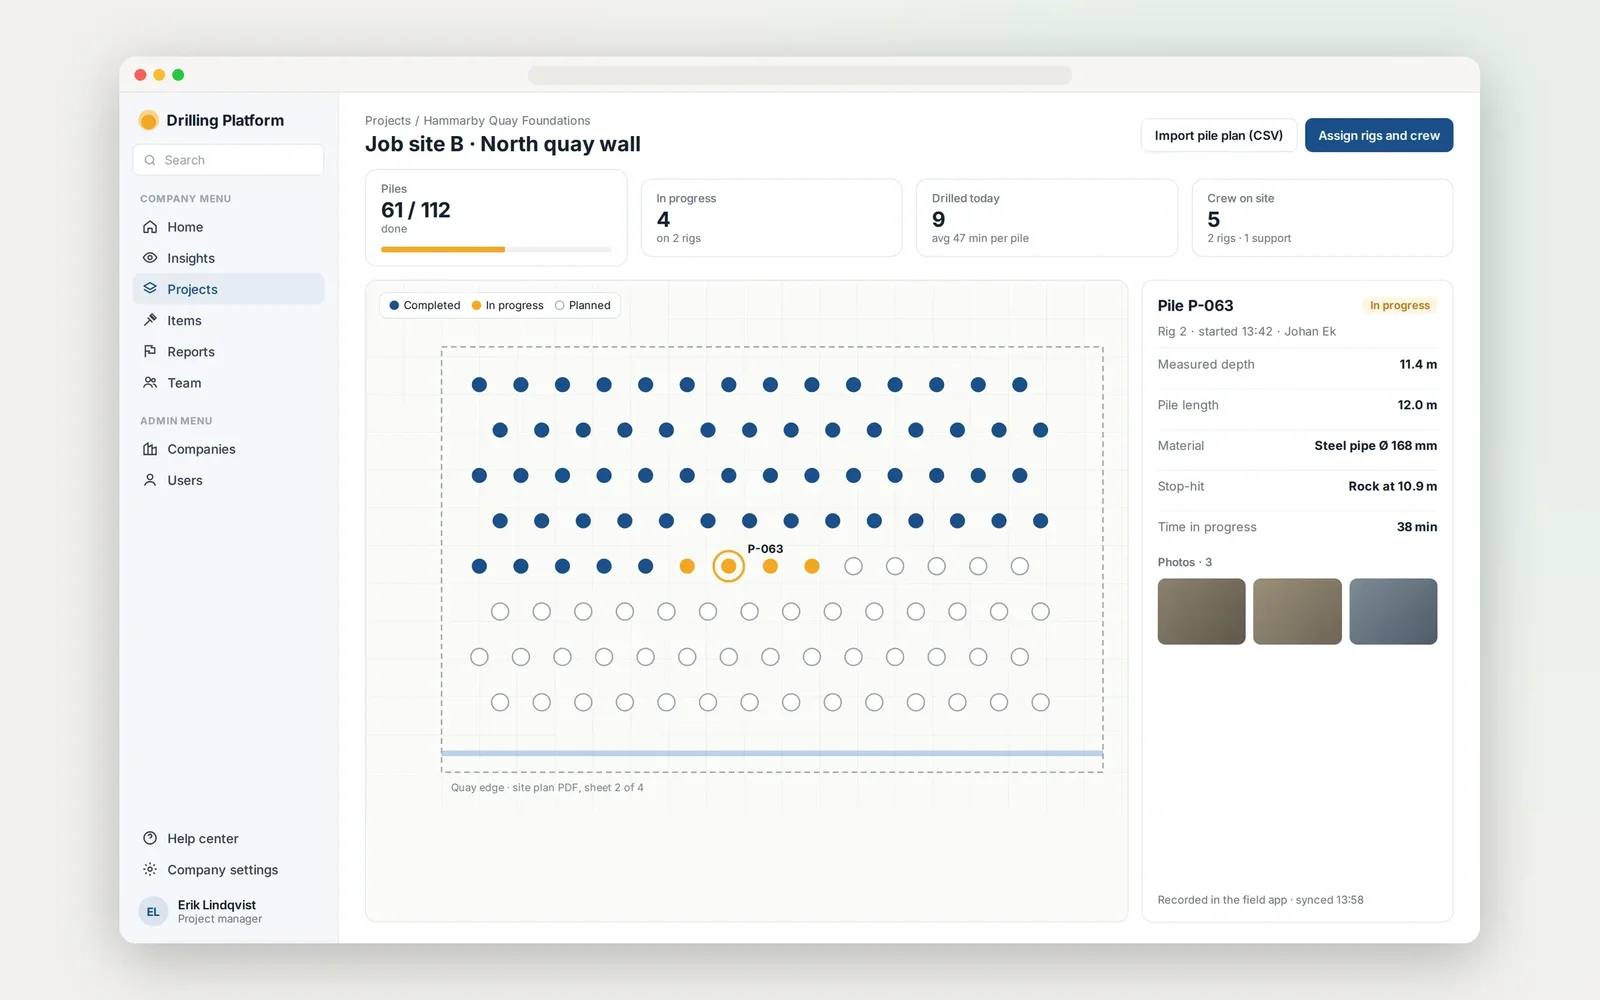Toggle the In progress legend filter
This screenshot has height=1000, width=1600.
(x=507, y=305)
